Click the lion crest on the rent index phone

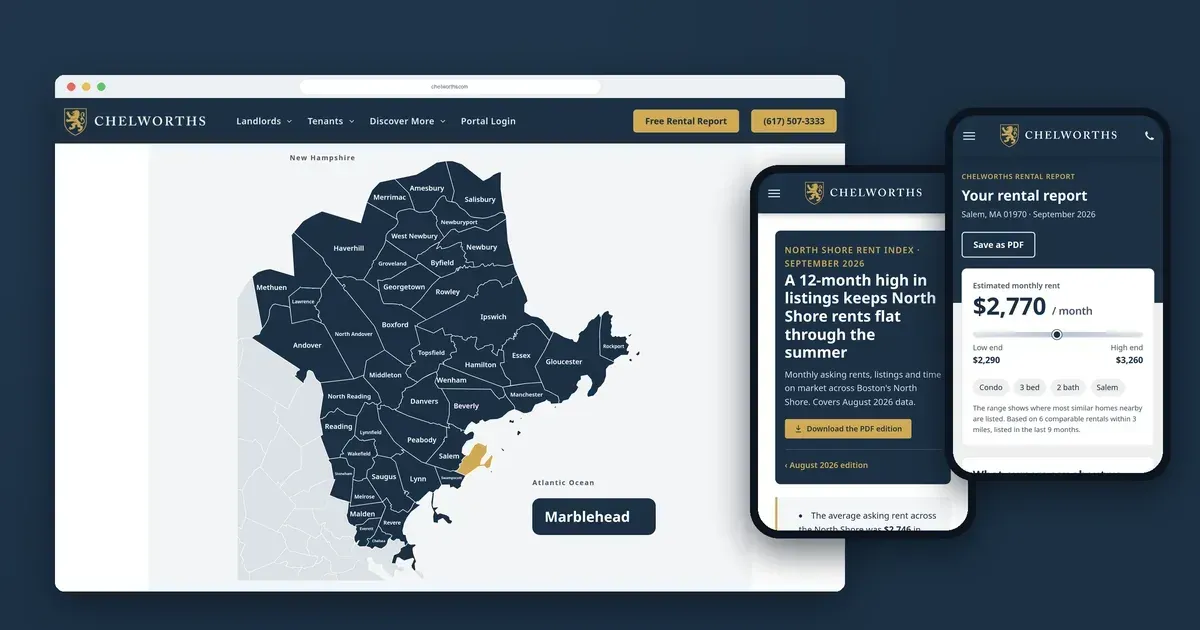[x=814, y=192]
